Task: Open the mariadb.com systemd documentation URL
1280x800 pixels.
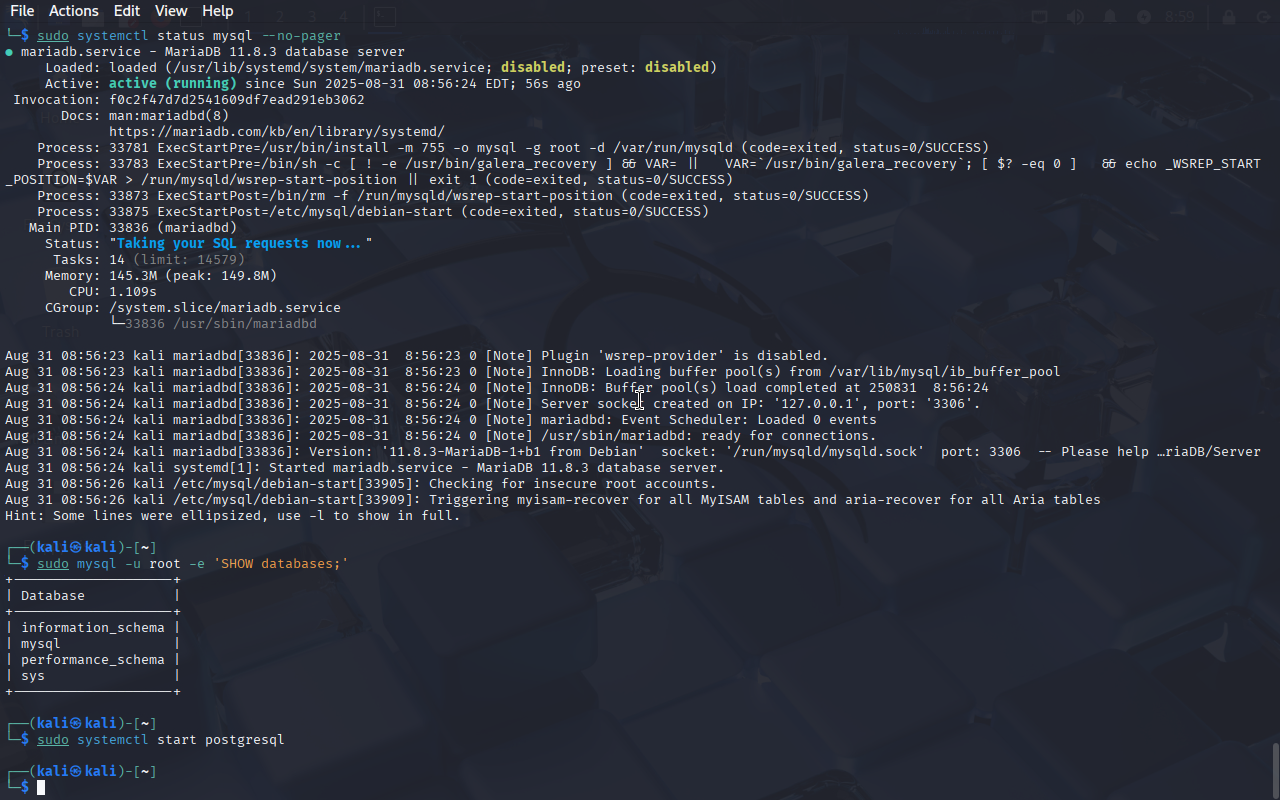Action: coord(277,132)
